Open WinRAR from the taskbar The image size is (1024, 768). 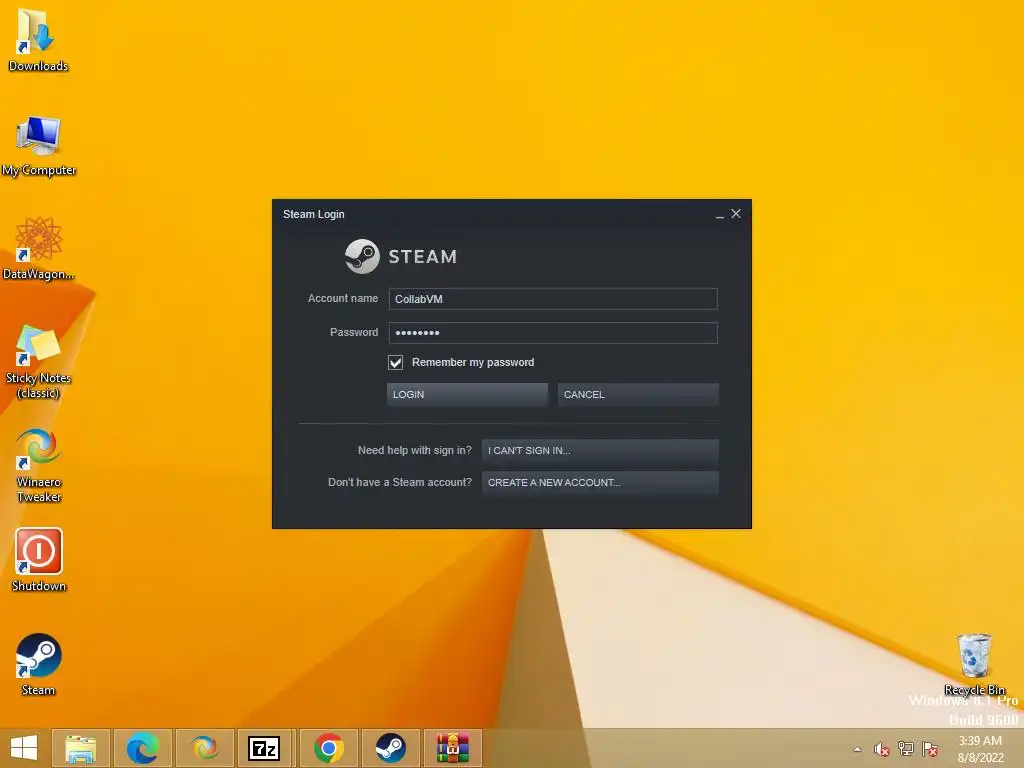pos(453,748)
